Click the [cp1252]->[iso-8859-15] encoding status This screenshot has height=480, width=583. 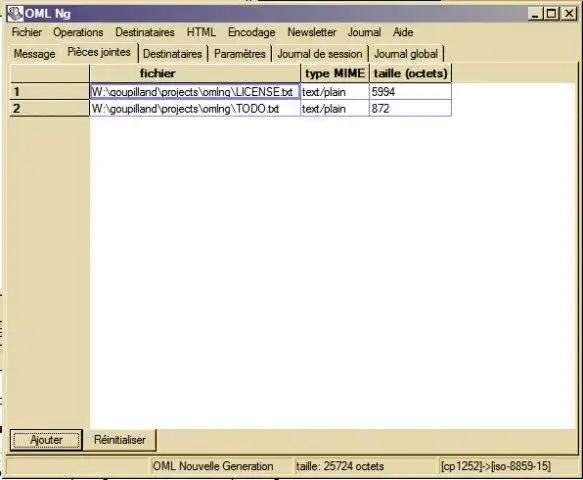coord(496,466)
